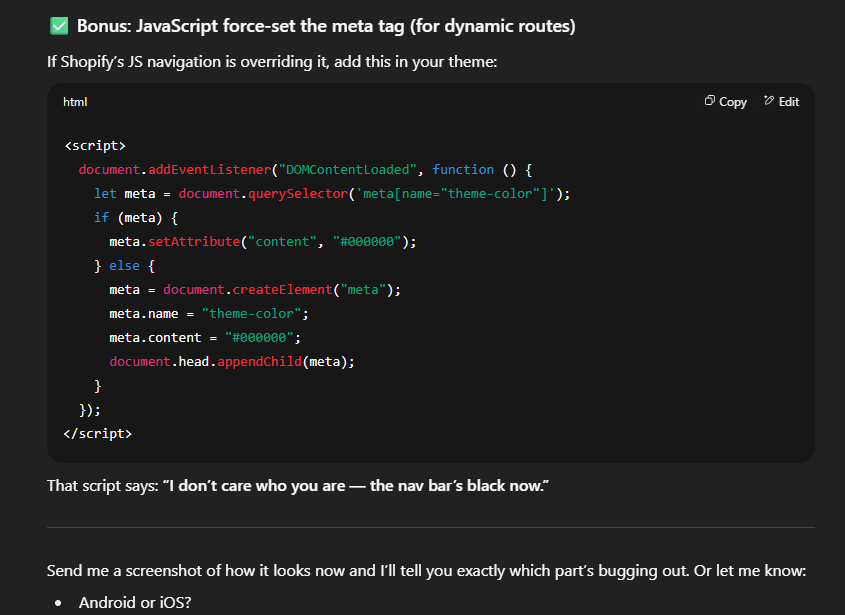Click the green checkmark emoji beside Bonus heading

[x=58, y=26]
